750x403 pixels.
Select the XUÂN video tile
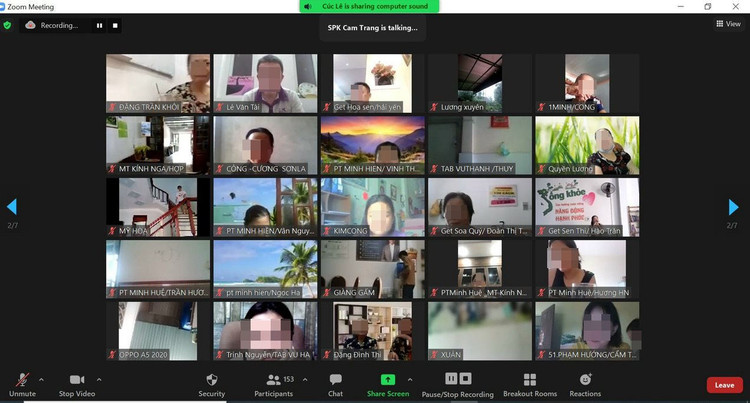[480, 331]
